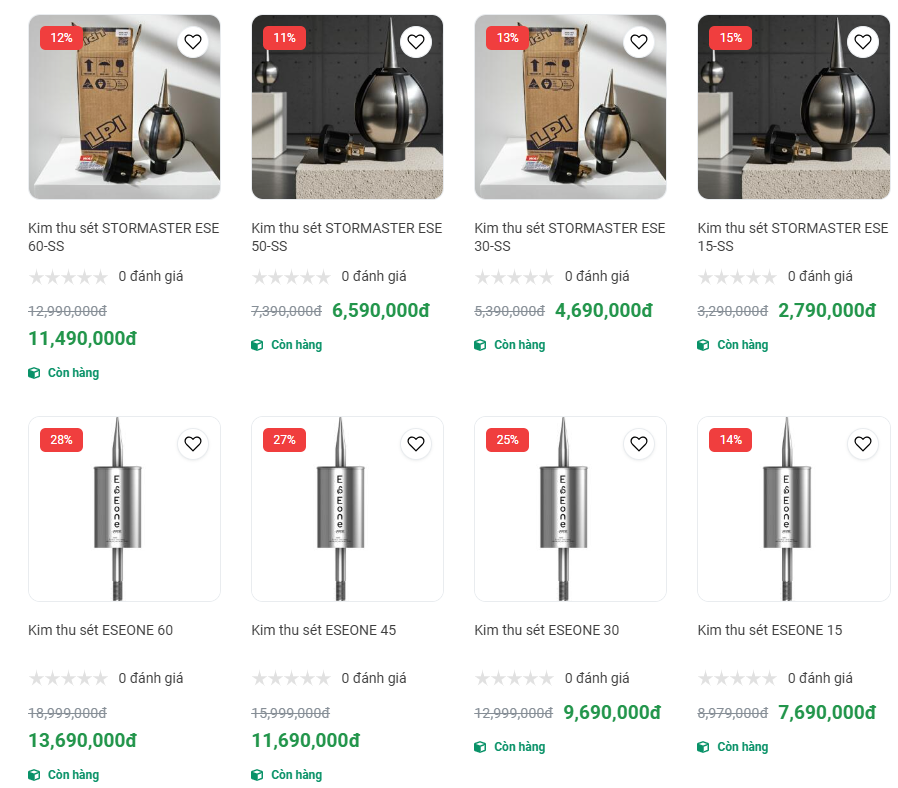The width and height of the screenshot is (898, 788).
Task: Toggle wishlist heart on ESEONE 15
Action: 862,444
